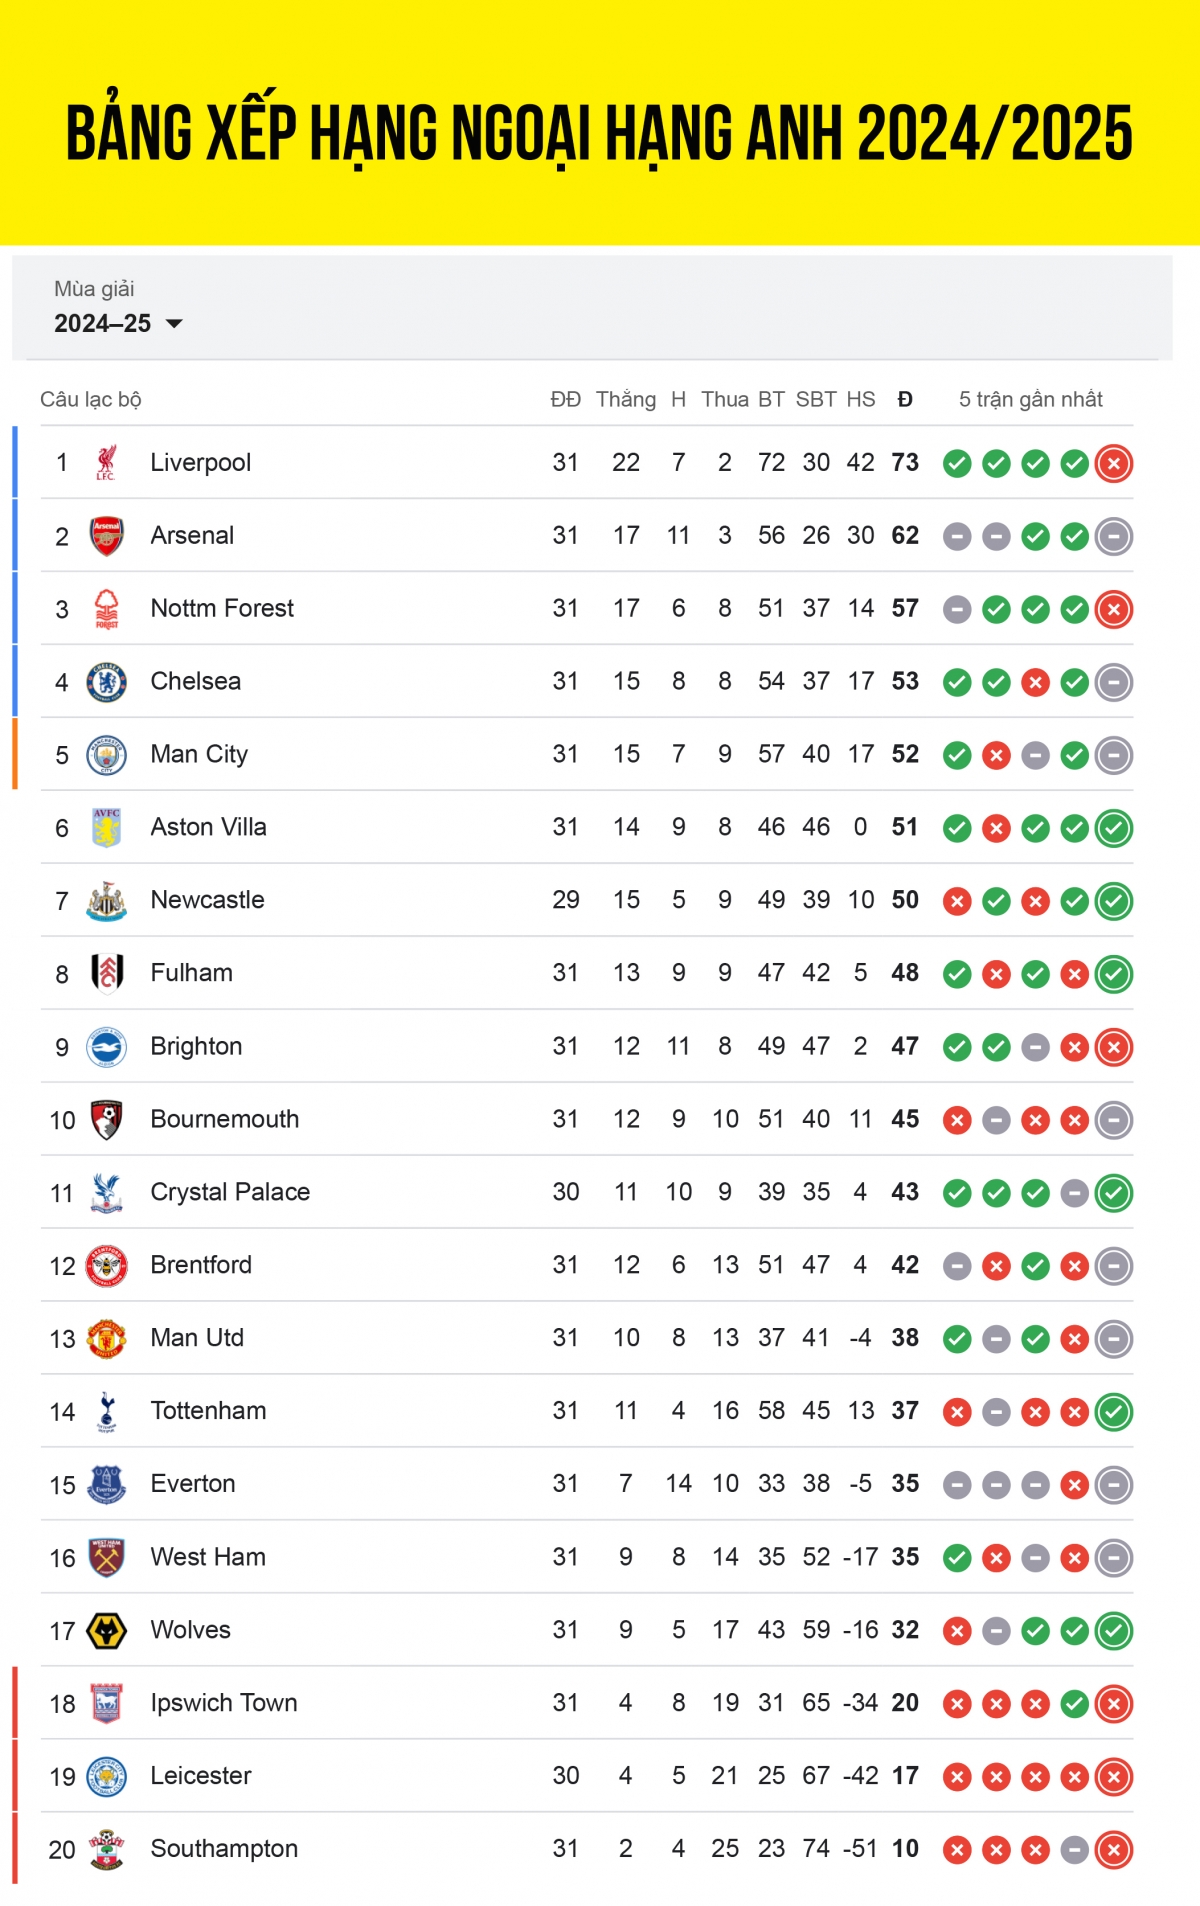The width and height of the screenshot is (1200, 1906).
Task: Click the Tottenham club crest
Action: coord(106,1412)
